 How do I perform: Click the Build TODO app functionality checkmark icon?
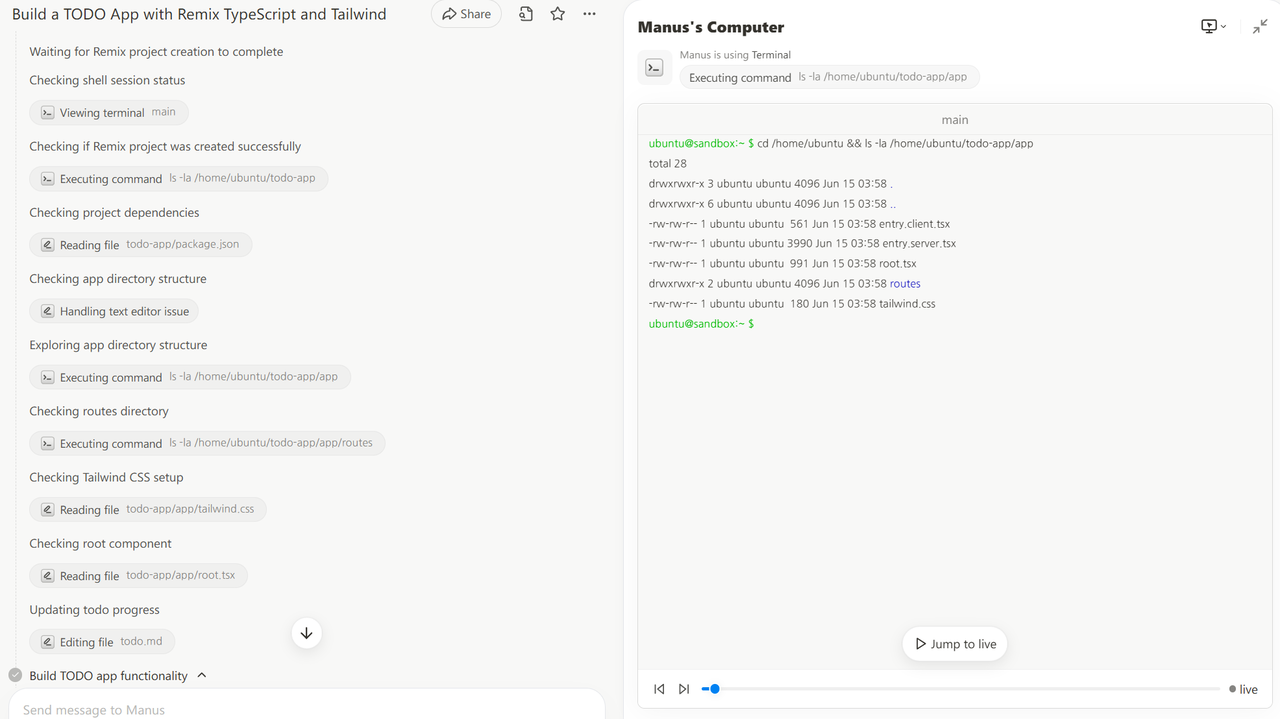pyautogui.click(x=15, y=676)
